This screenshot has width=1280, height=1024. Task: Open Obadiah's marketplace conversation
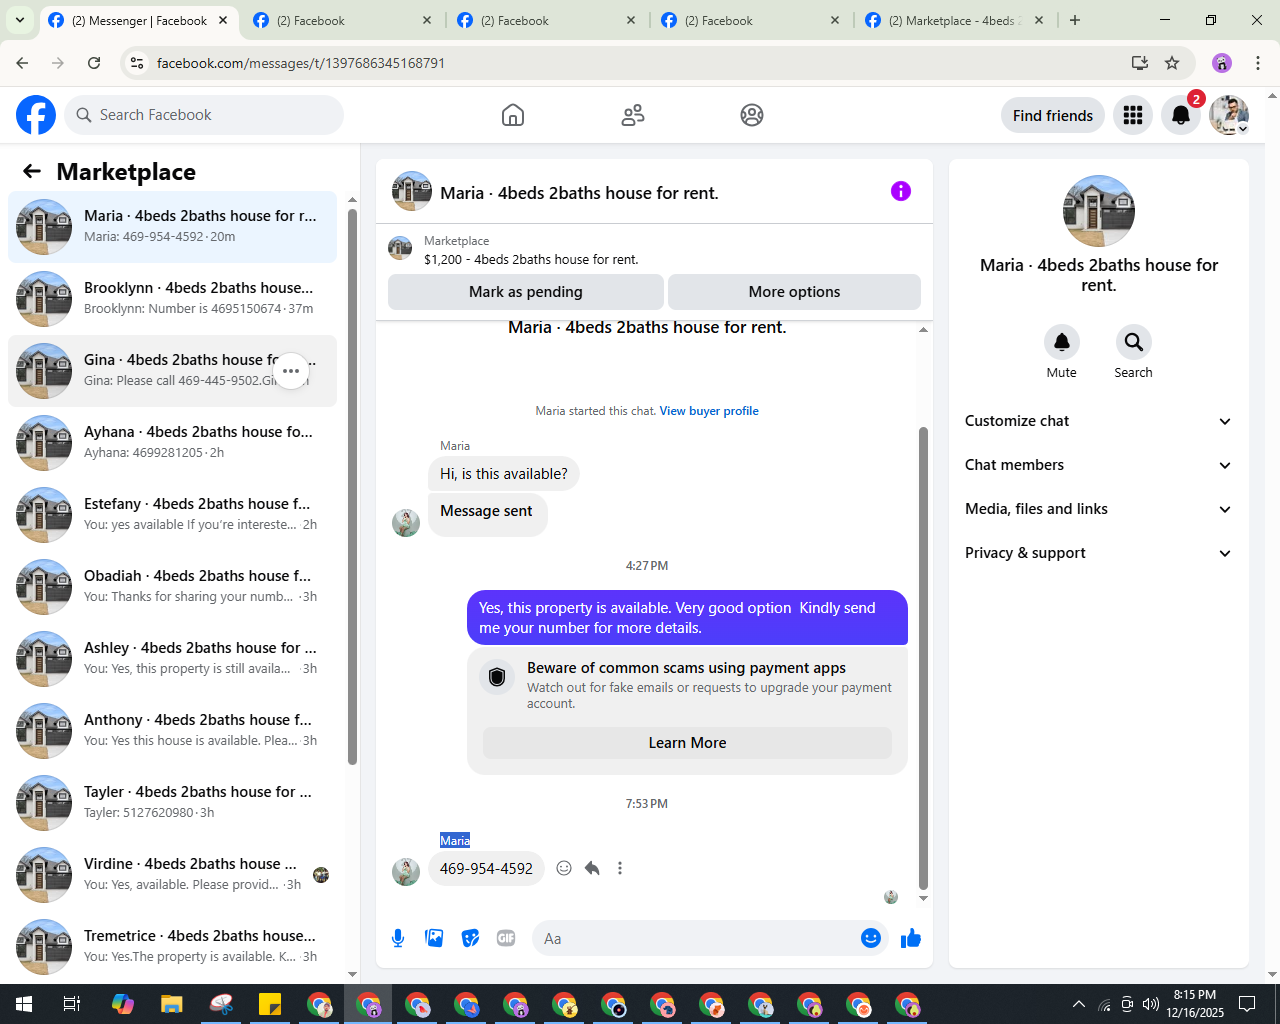(x=172, y=587)
